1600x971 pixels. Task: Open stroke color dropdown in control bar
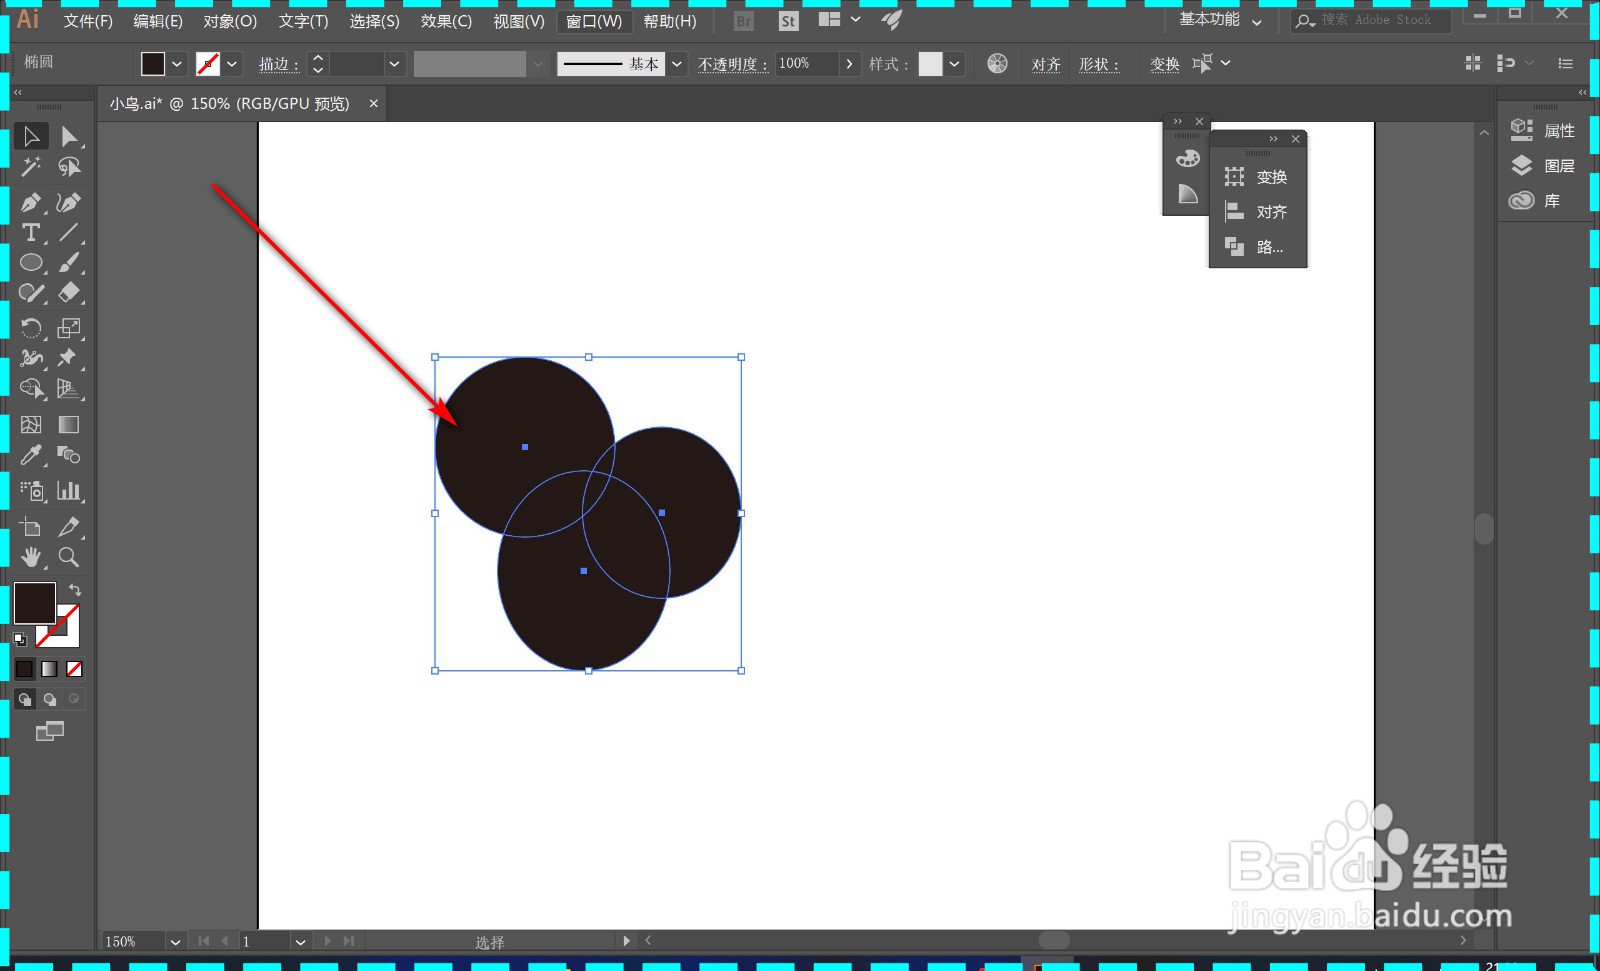[232, 64]
